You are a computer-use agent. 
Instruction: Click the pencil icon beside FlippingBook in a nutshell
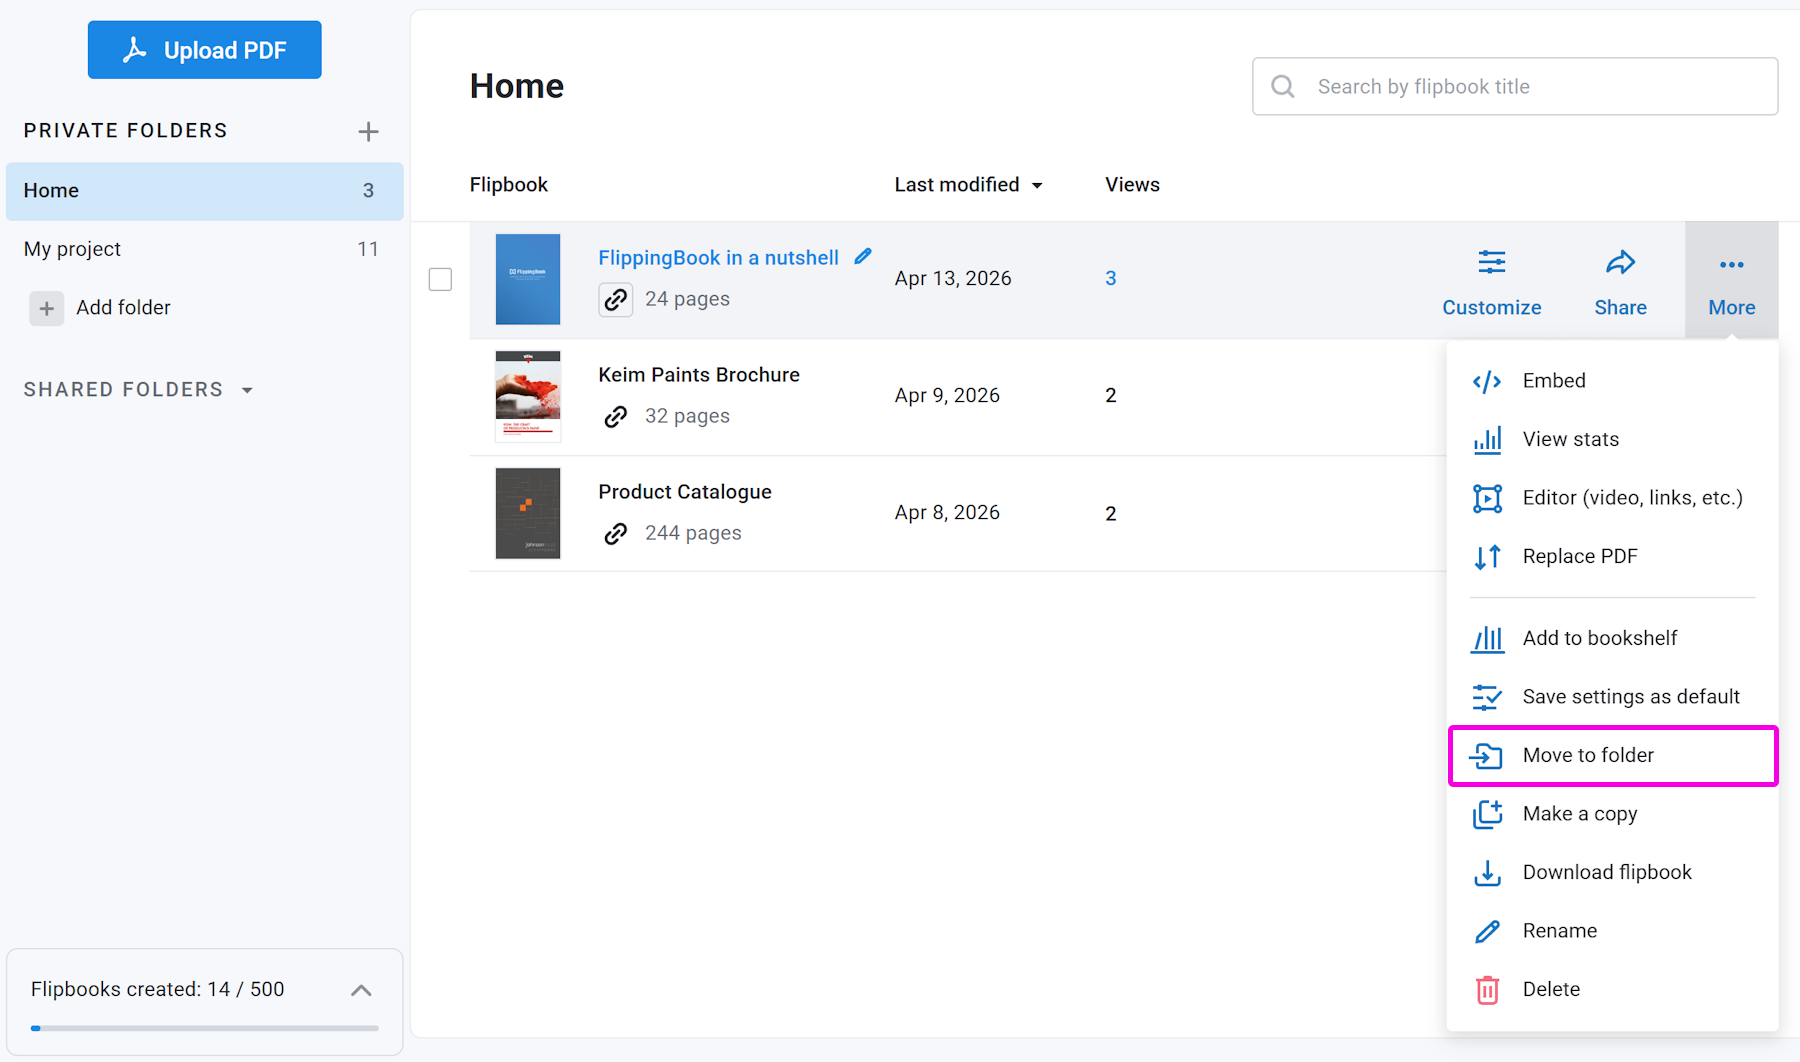(863, 257)
